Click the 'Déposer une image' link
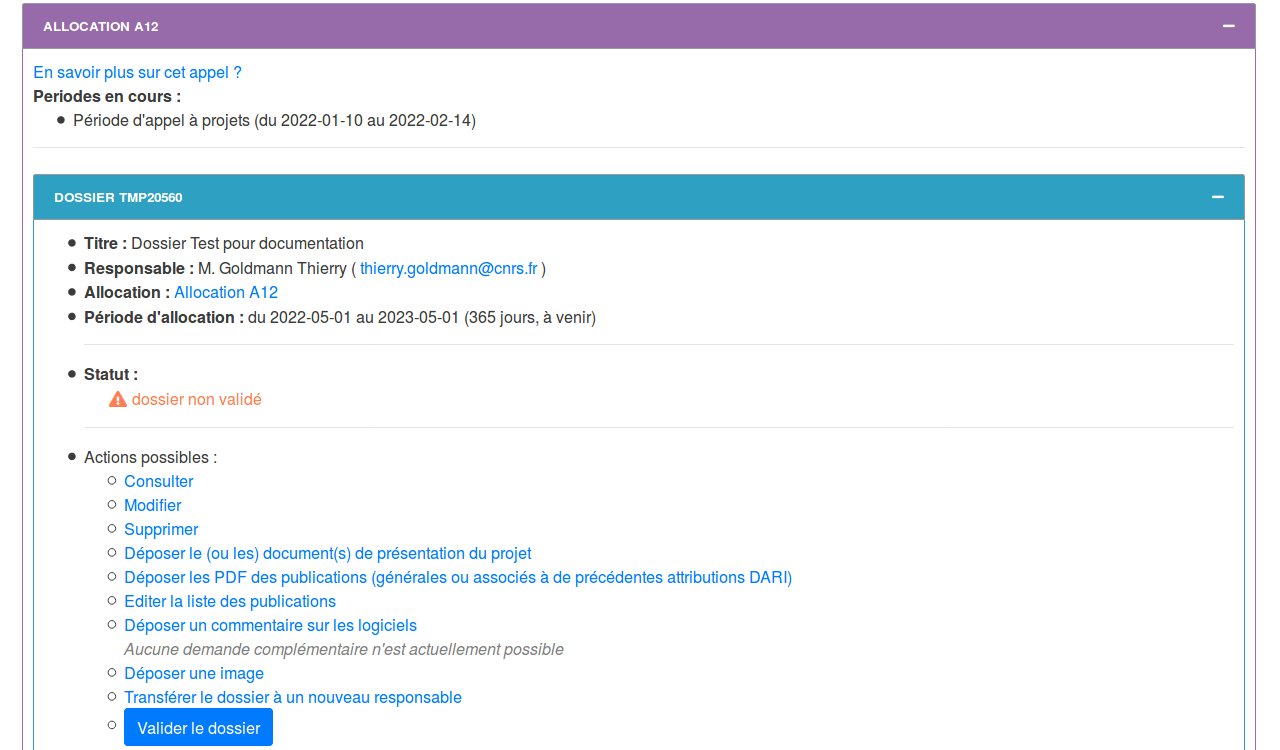 click(194, 674)
